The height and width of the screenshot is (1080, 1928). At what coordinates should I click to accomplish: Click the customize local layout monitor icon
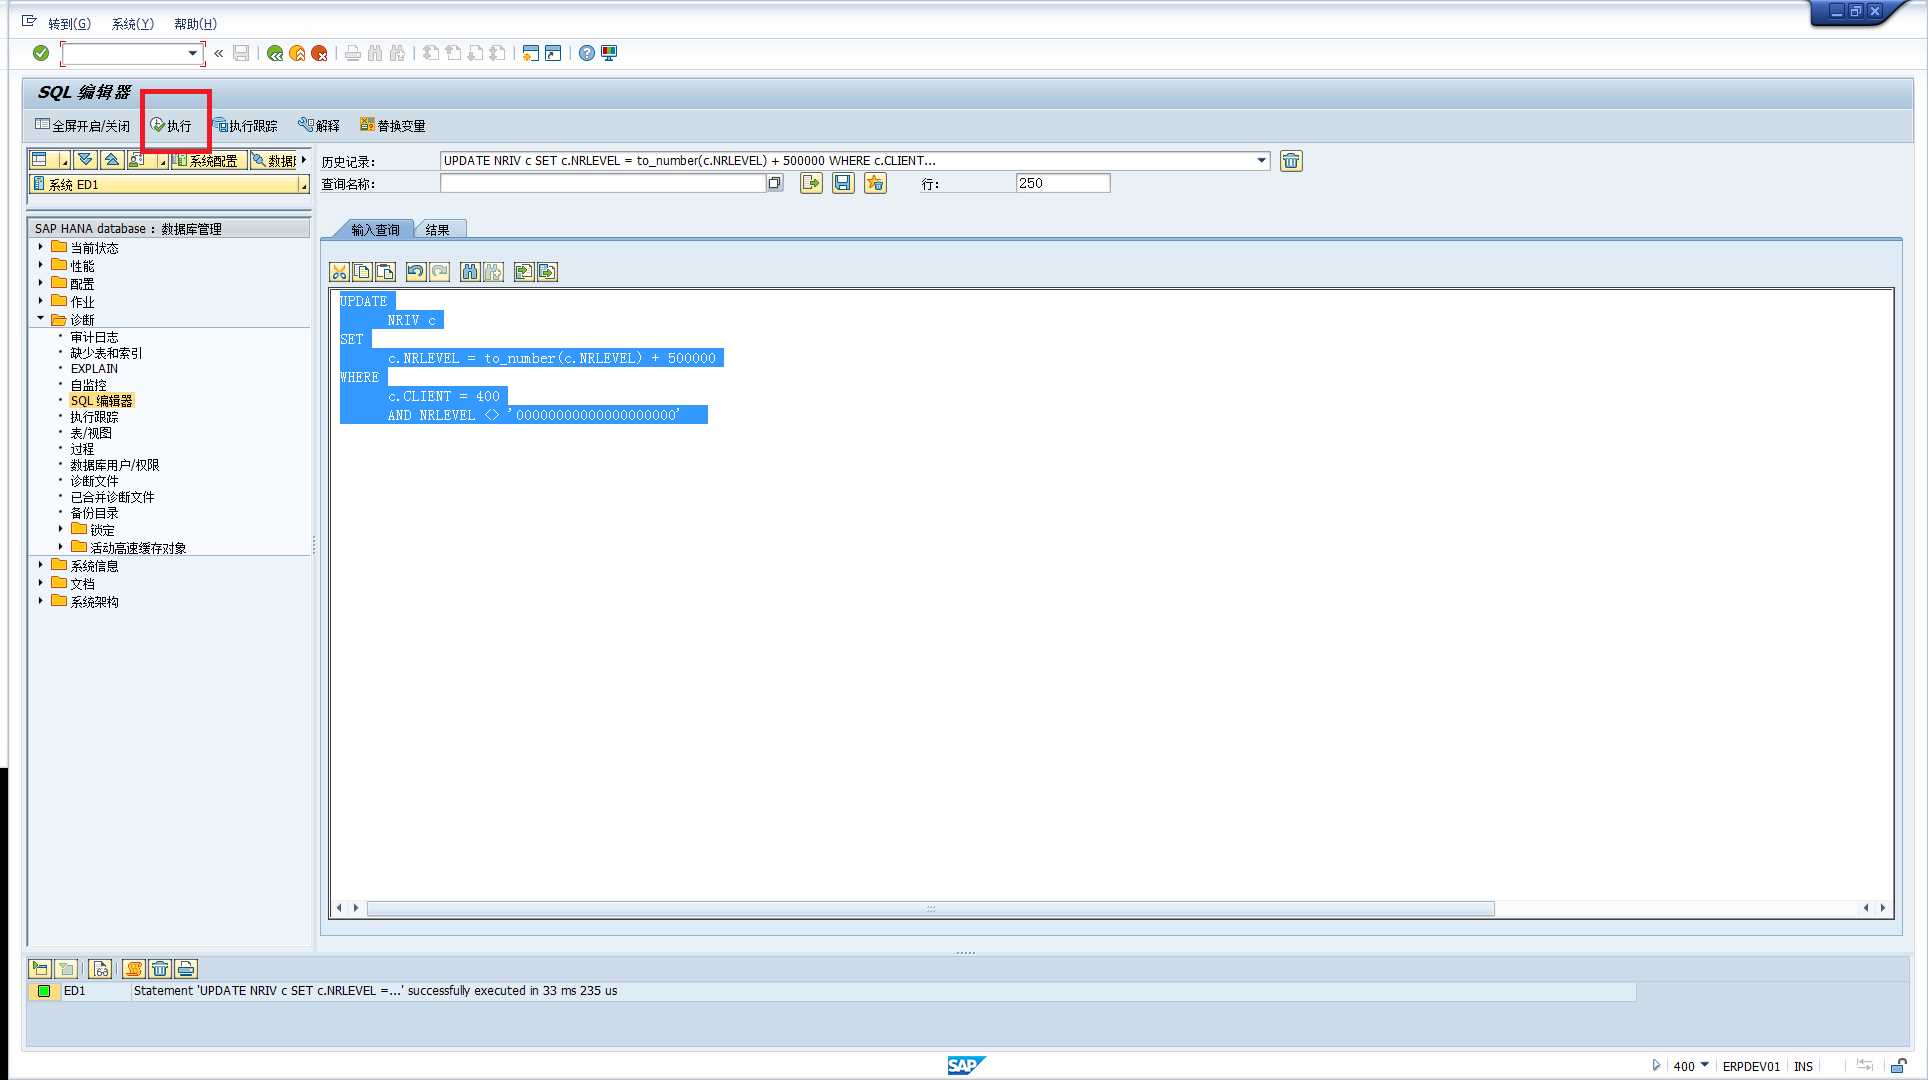point(609,53)
